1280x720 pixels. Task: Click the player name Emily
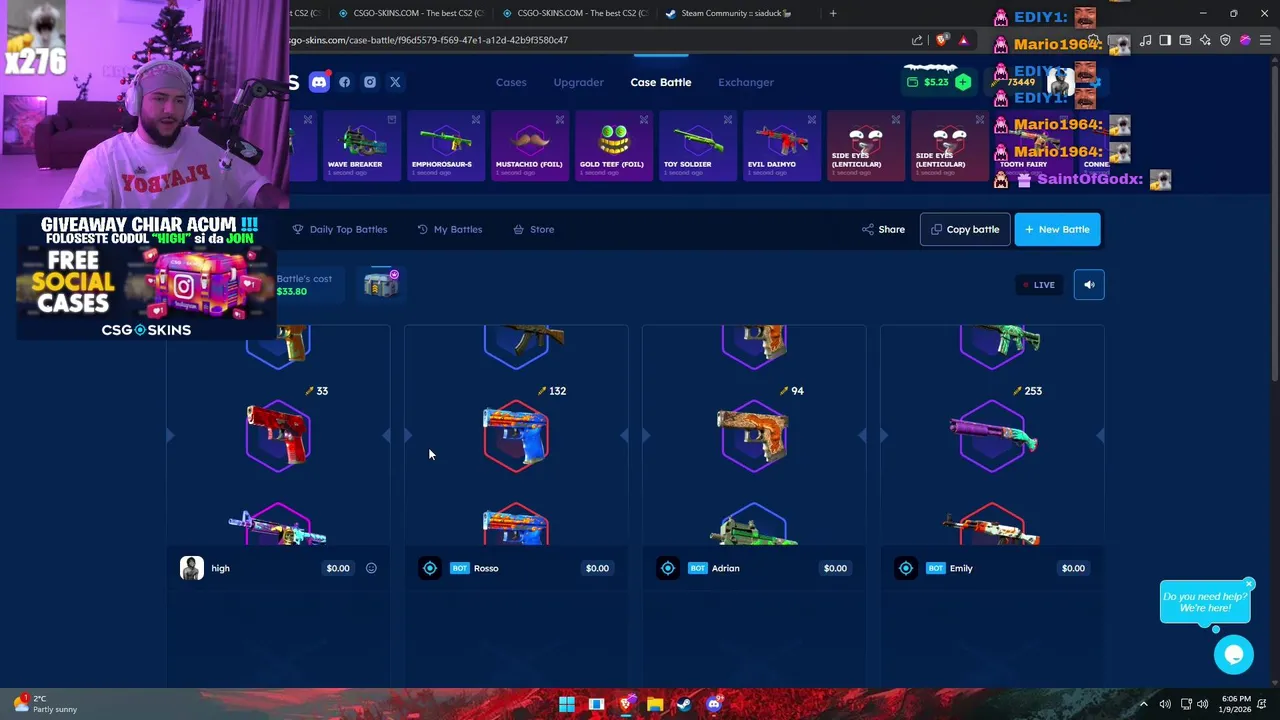point(961,568)
